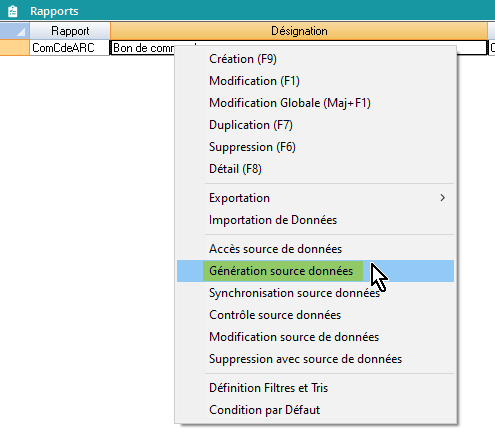Select Condition par Défaut

point(315,410)
